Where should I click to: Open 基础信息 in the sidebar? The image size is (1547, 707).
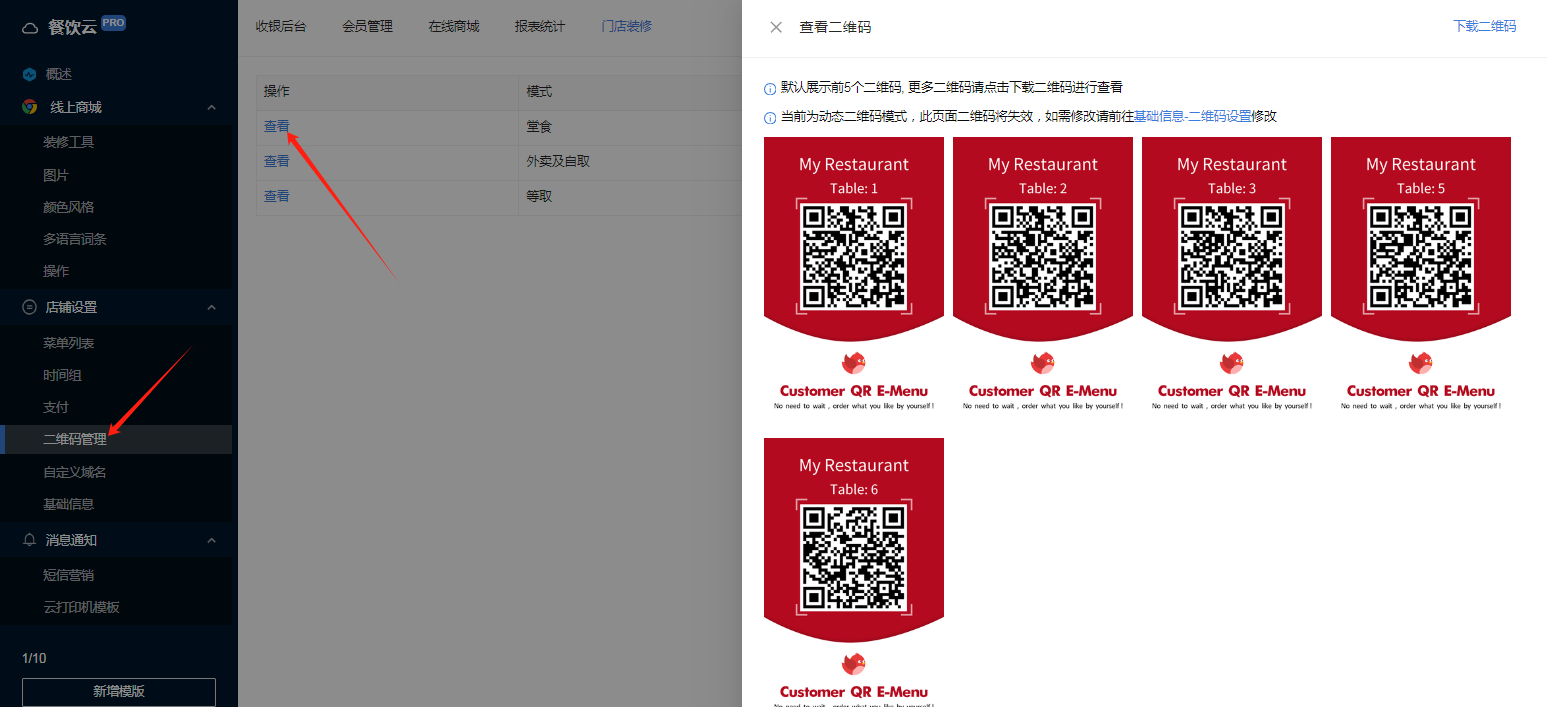click(69, 504)
